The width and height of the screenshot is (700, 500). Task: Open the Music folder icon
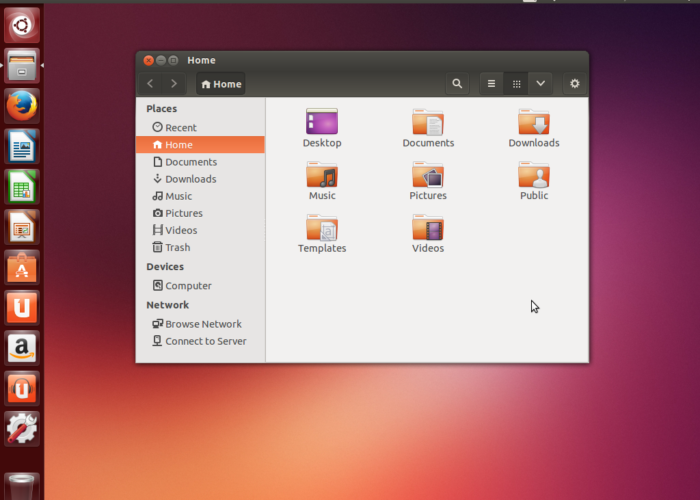pyautogui.click(x=322, y=175)
